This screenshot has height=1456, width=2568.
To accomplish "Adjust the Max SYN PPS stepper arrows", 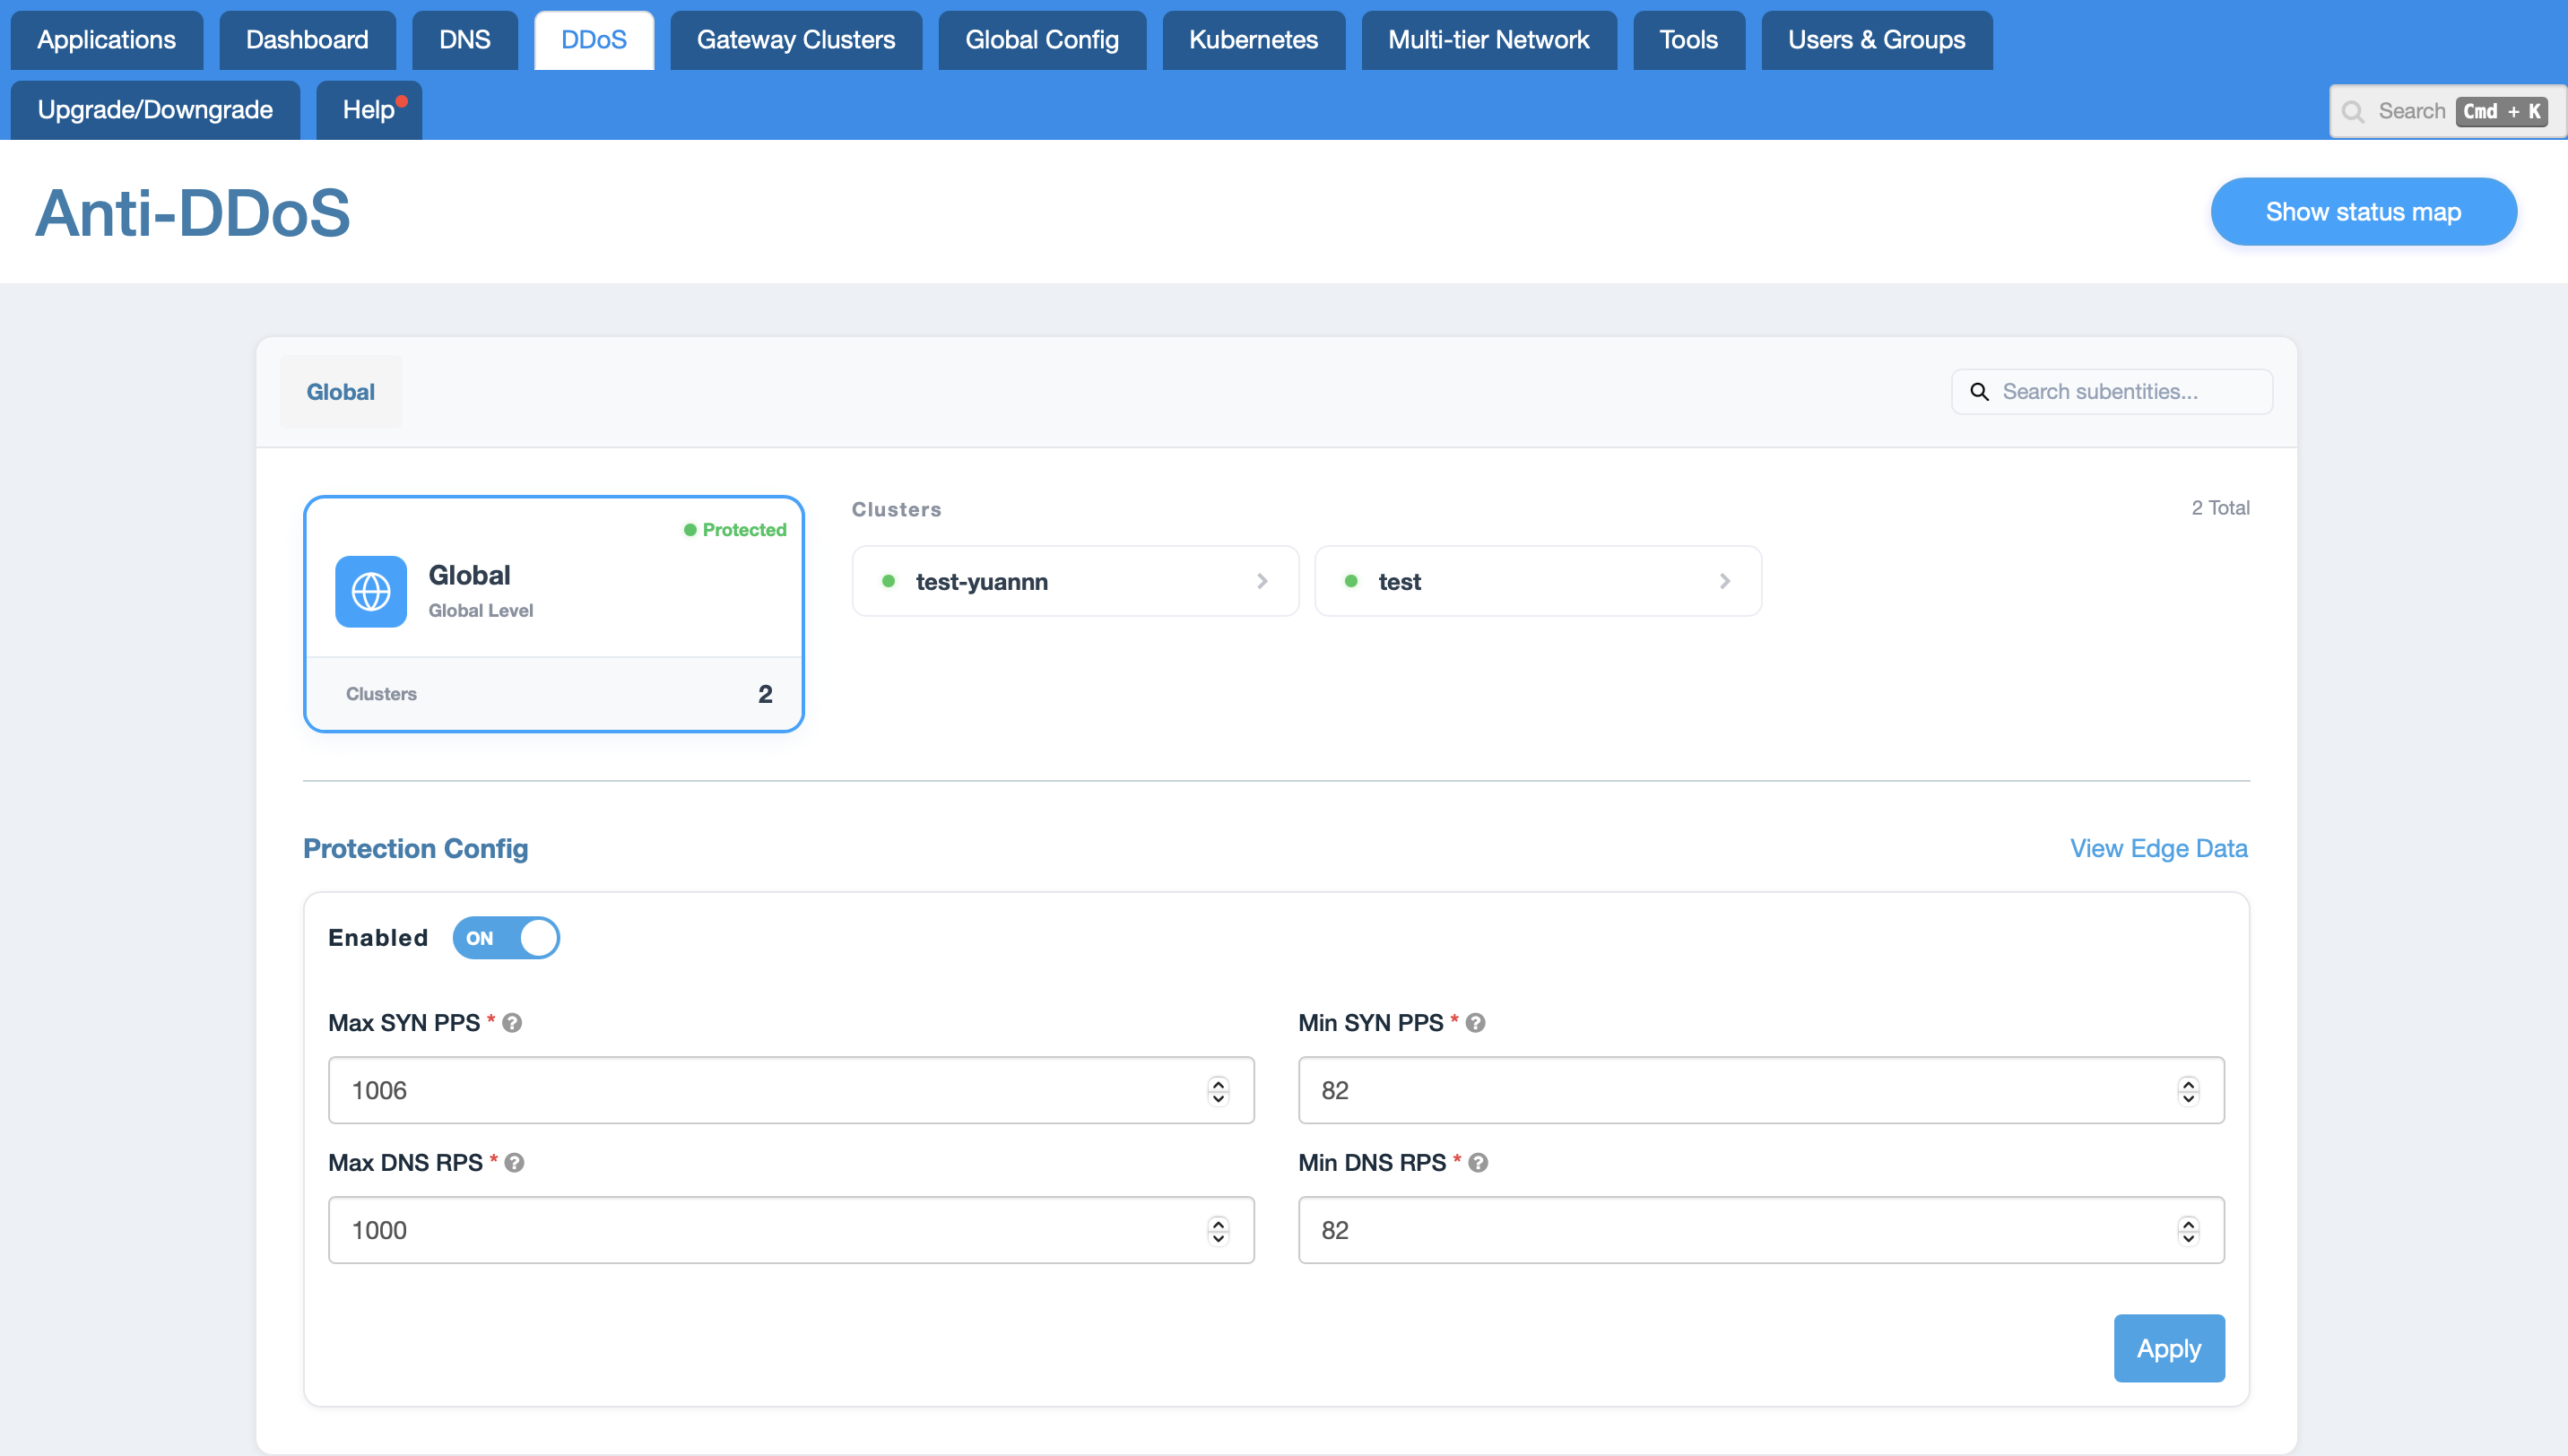I will click(x=1218, y=1090).
